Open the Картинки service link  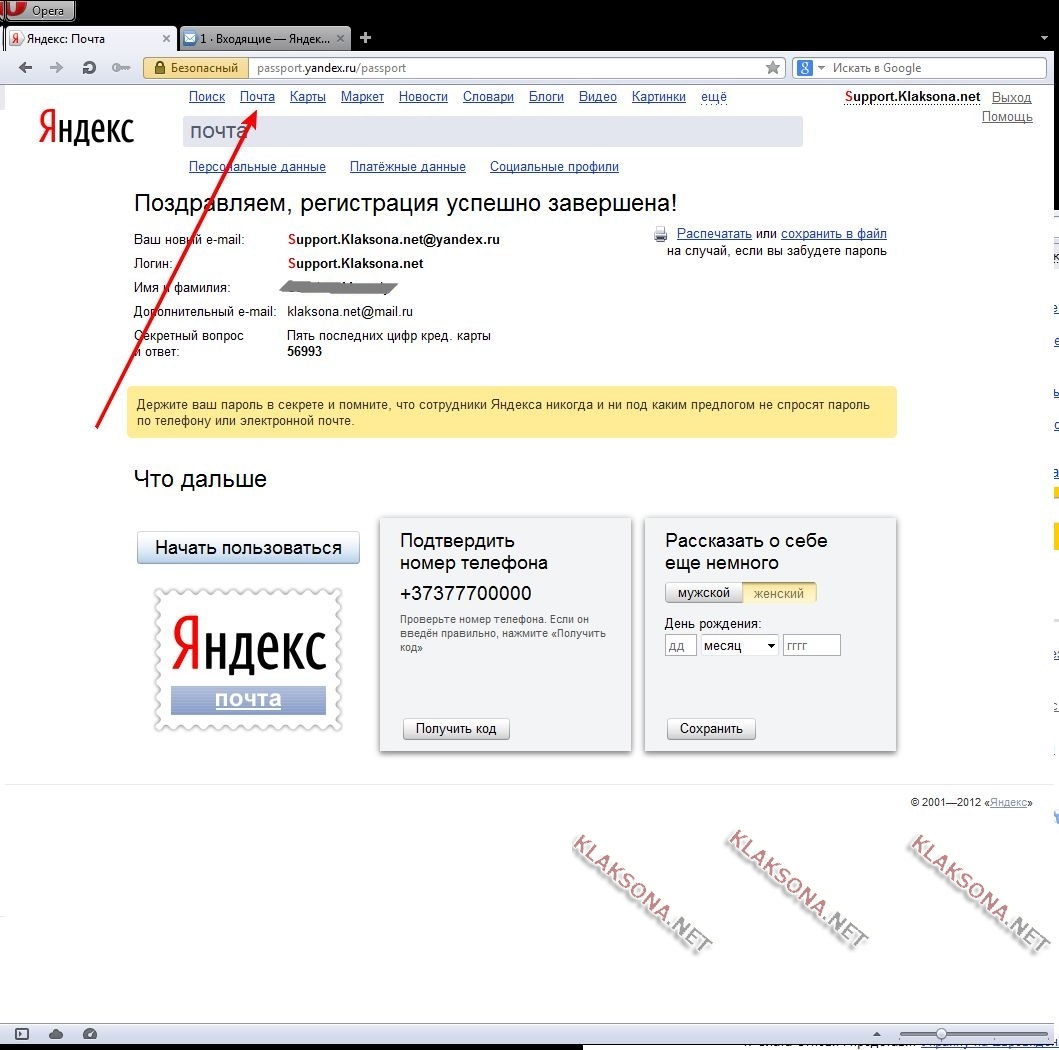click(658, 97)
